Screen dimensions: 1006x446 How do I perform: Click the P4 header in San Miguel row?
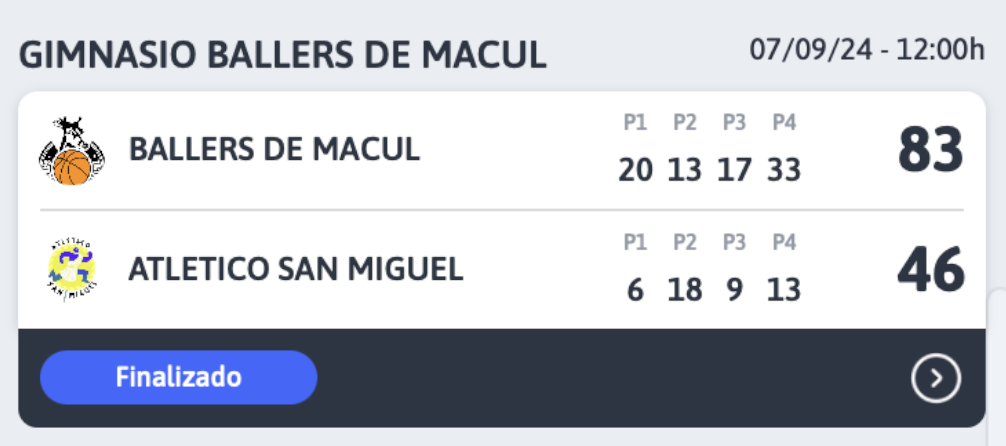(x=784, y=243)
